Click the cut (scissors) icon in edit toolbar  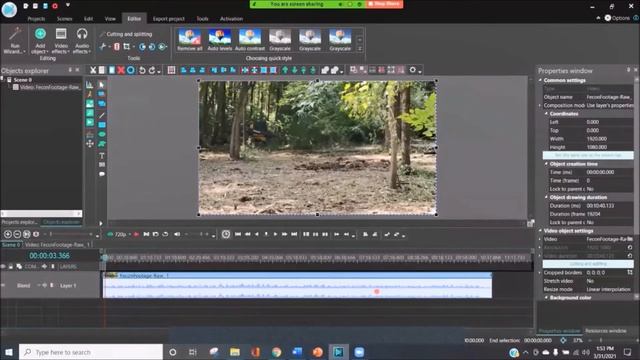point(93,70)
